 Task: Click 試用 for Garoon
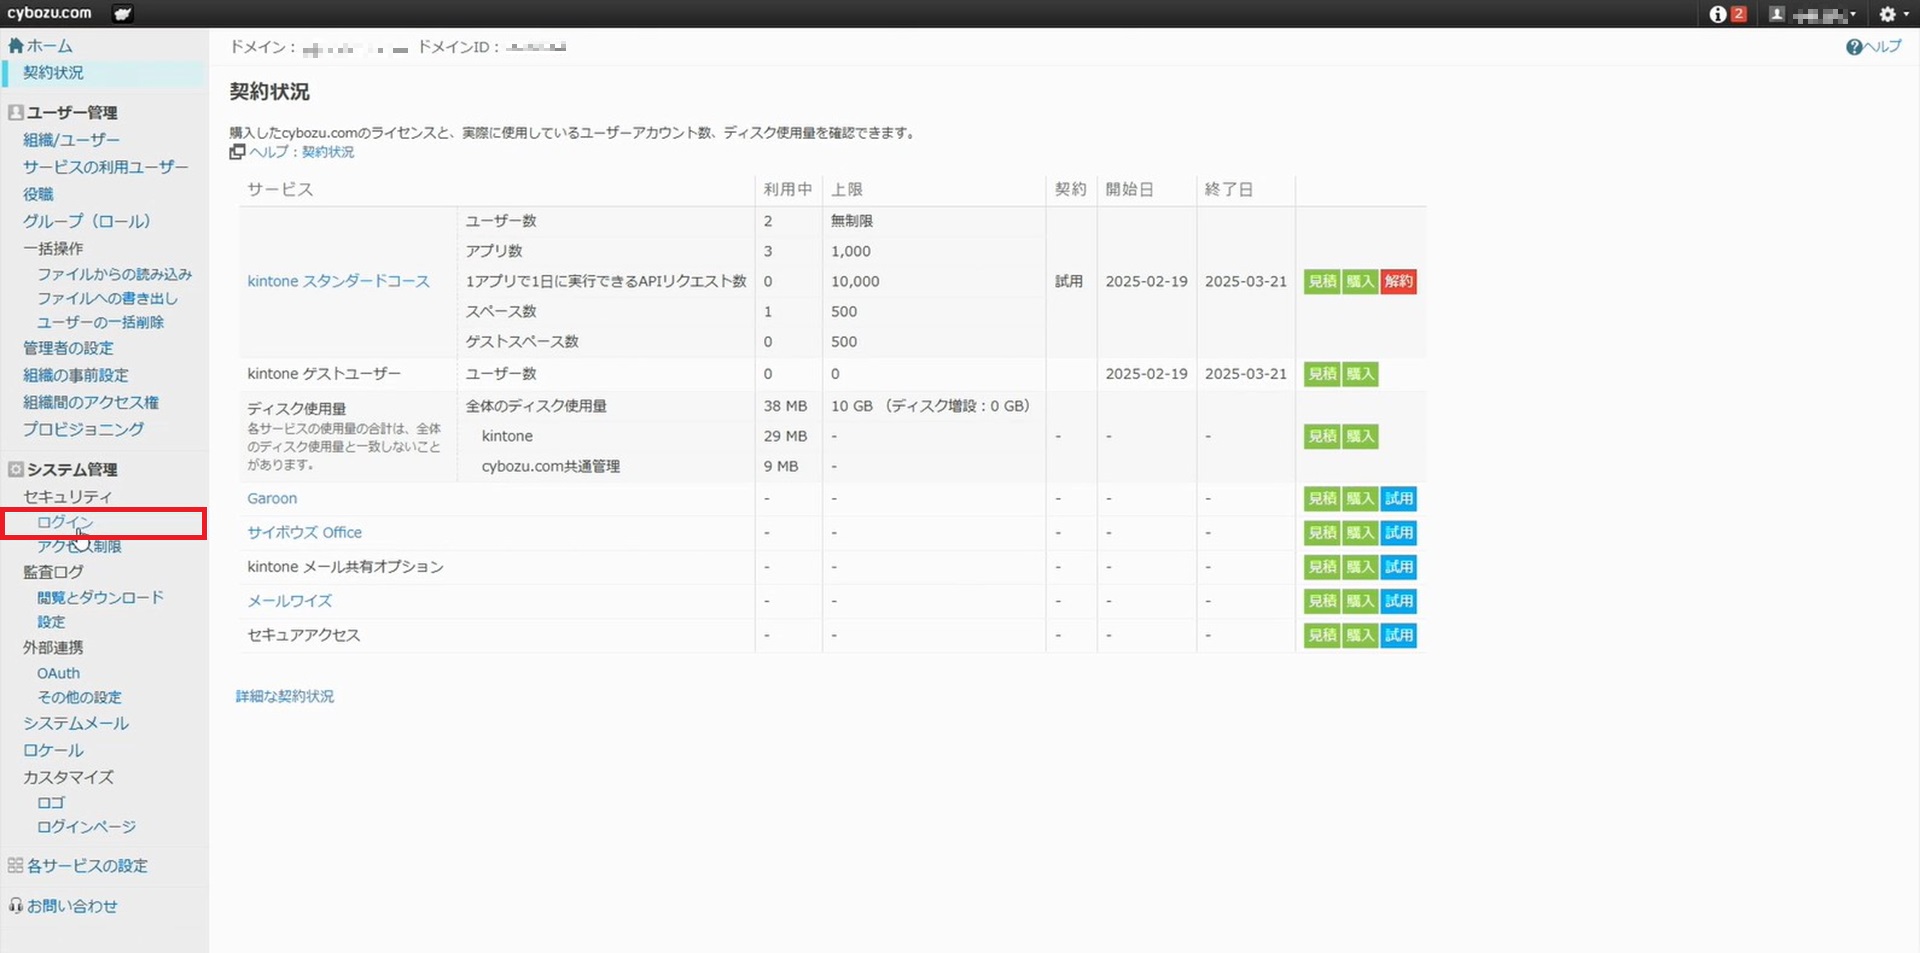1399,498
